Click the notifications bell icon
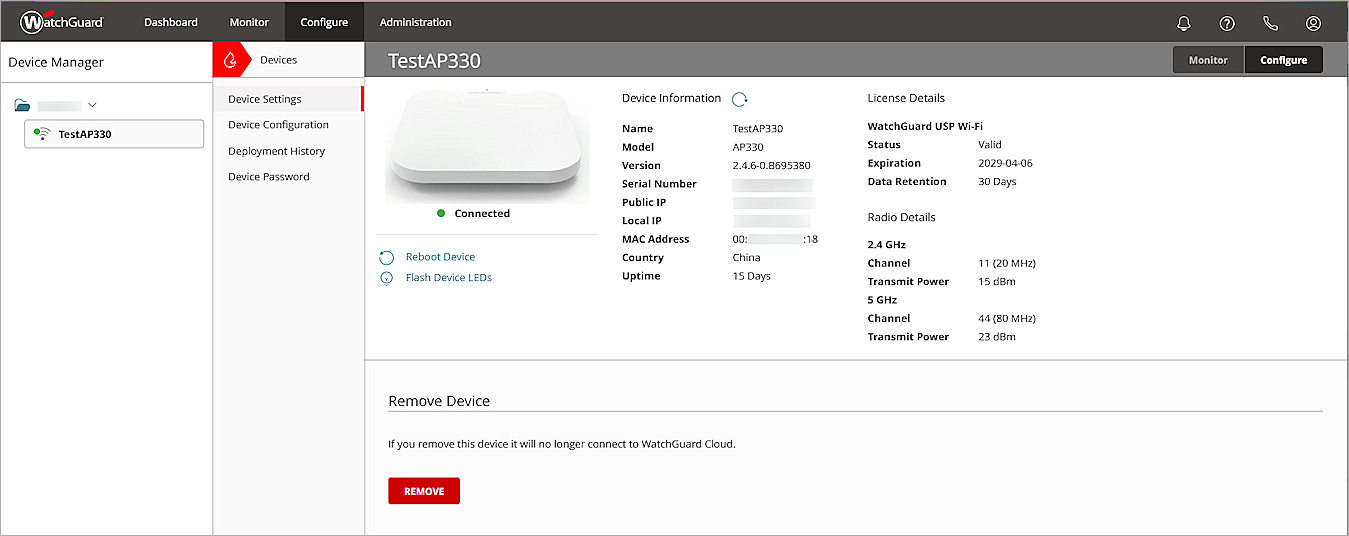Screen dimensions: 1349x536 pos(1184,23)
